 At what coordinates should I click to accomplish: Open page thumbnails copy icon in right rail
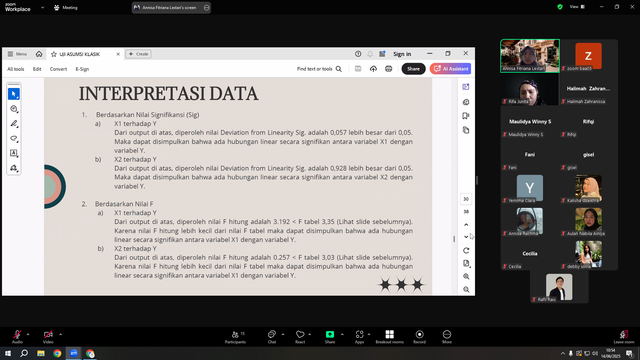(466, 130)
